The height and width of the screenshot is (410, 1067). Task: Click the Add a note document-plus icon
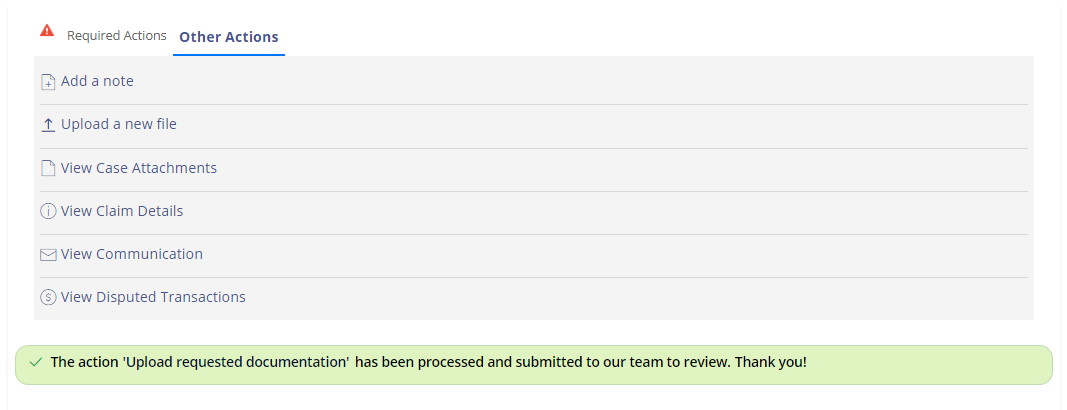tap(48, 82)
